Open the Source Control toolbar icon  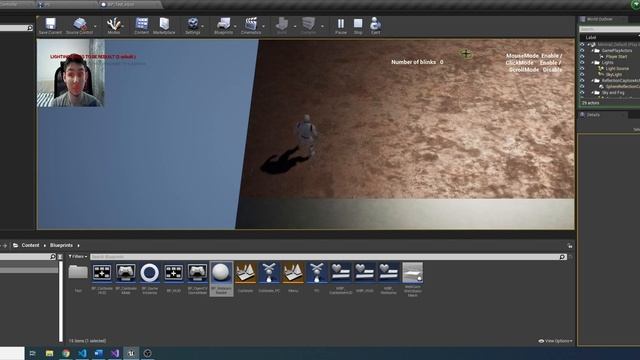click(x=80, y=26)
